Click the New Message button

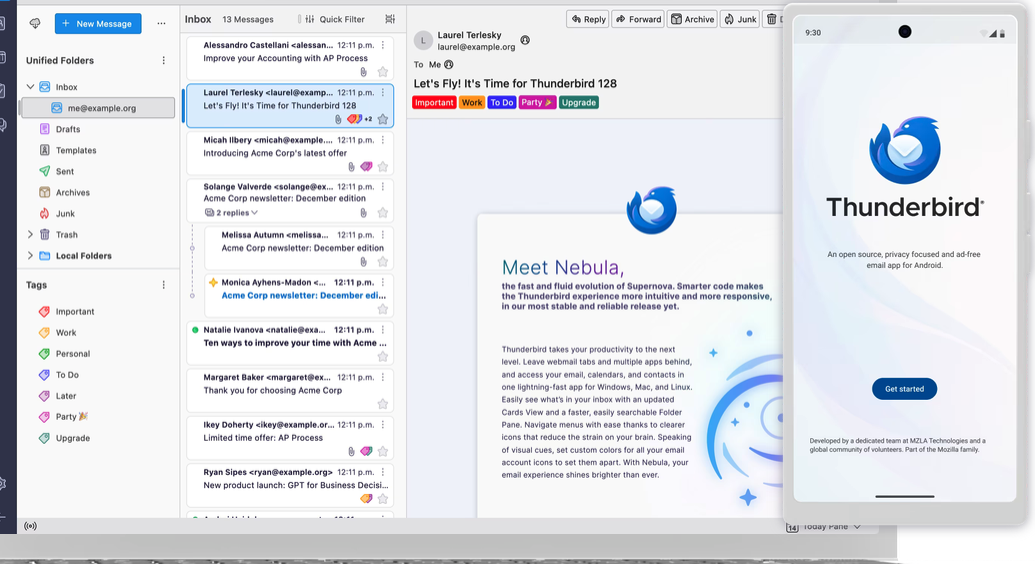[98, 23]
